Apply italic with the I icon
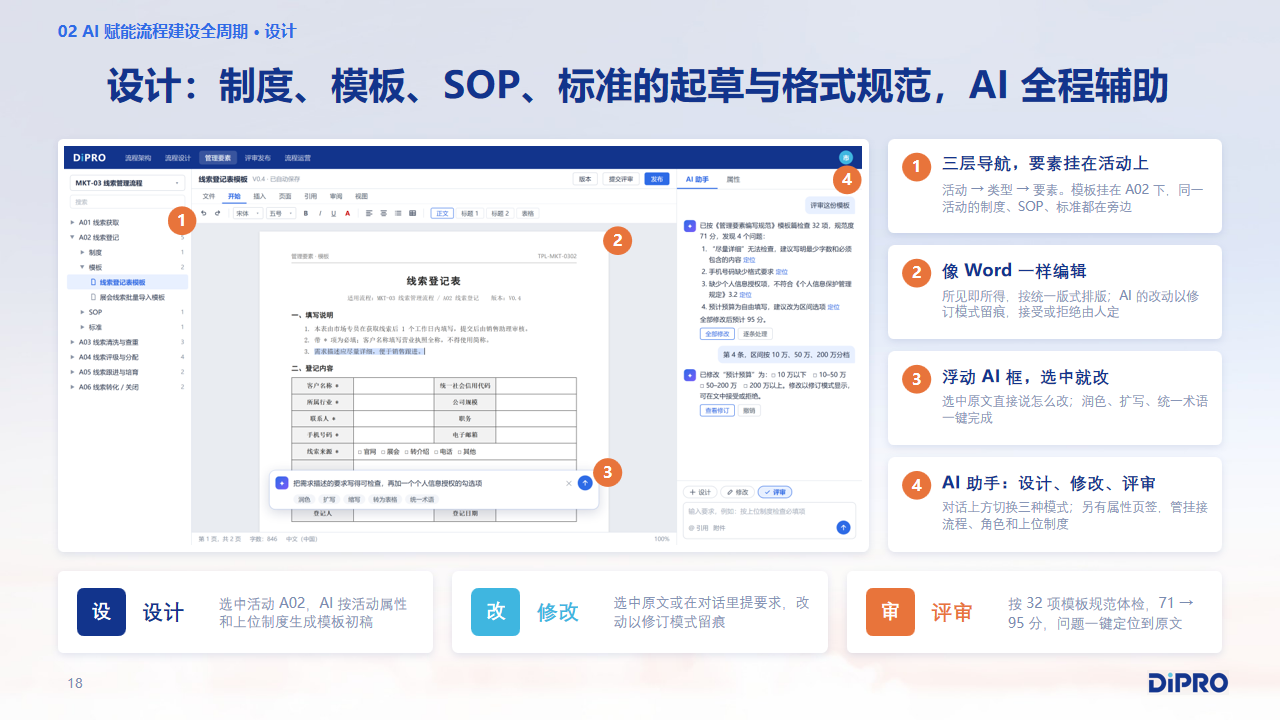 click(320, 213)
